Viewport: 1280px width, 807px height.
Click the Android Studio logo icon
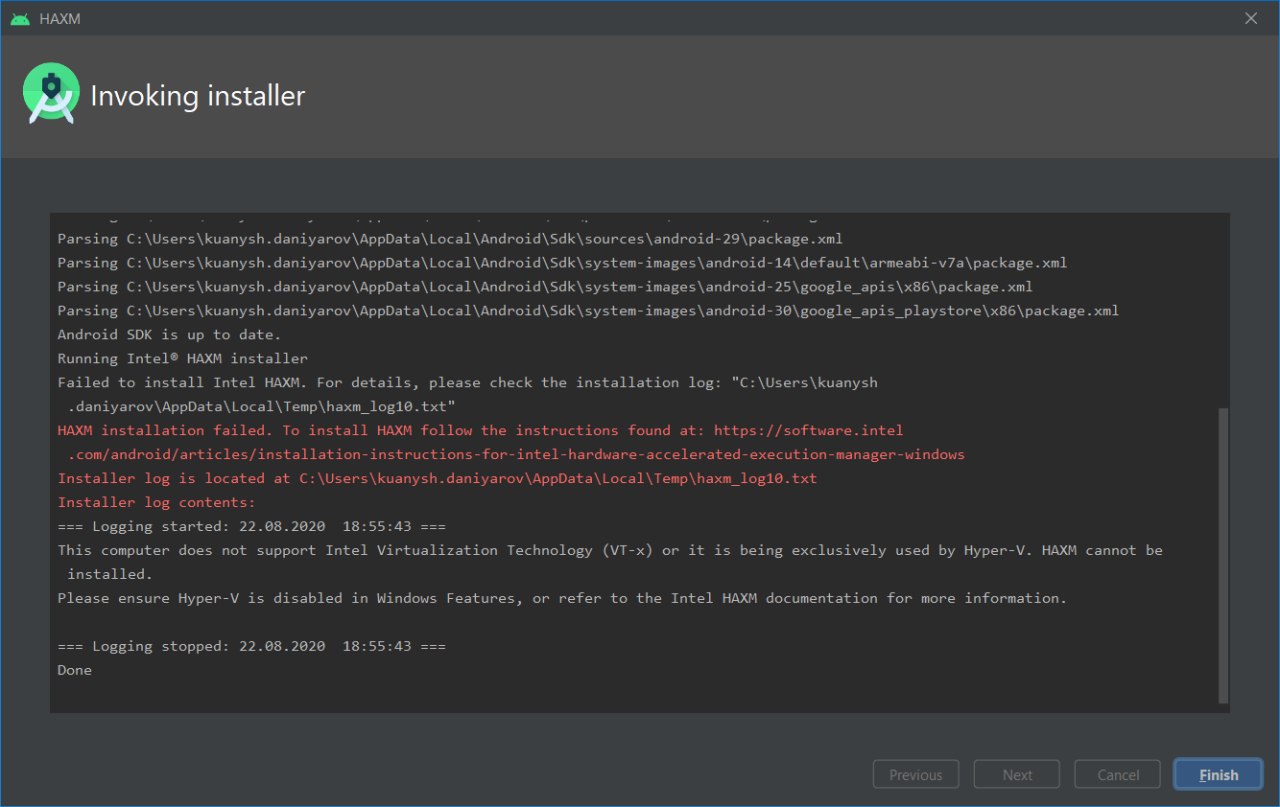[50, 94]
